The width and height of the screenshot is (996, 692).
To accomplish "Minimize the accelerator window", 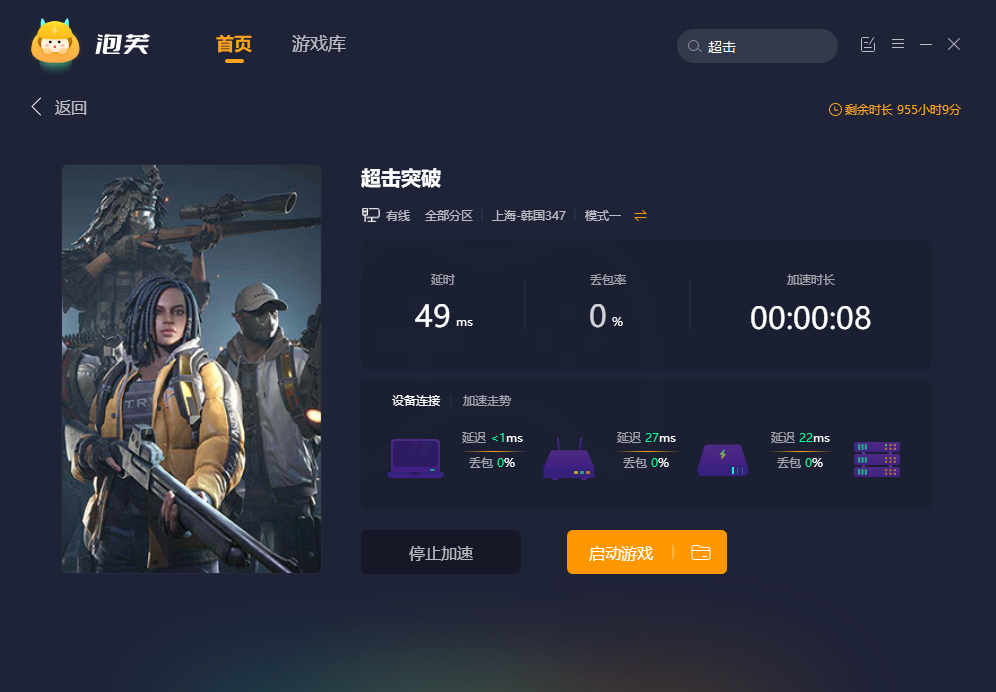I will pyautogui.click(x=925, y=44).
